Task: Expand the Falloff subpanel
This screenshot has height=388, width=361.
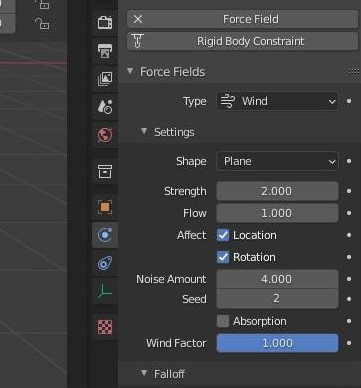Action: 144,373
